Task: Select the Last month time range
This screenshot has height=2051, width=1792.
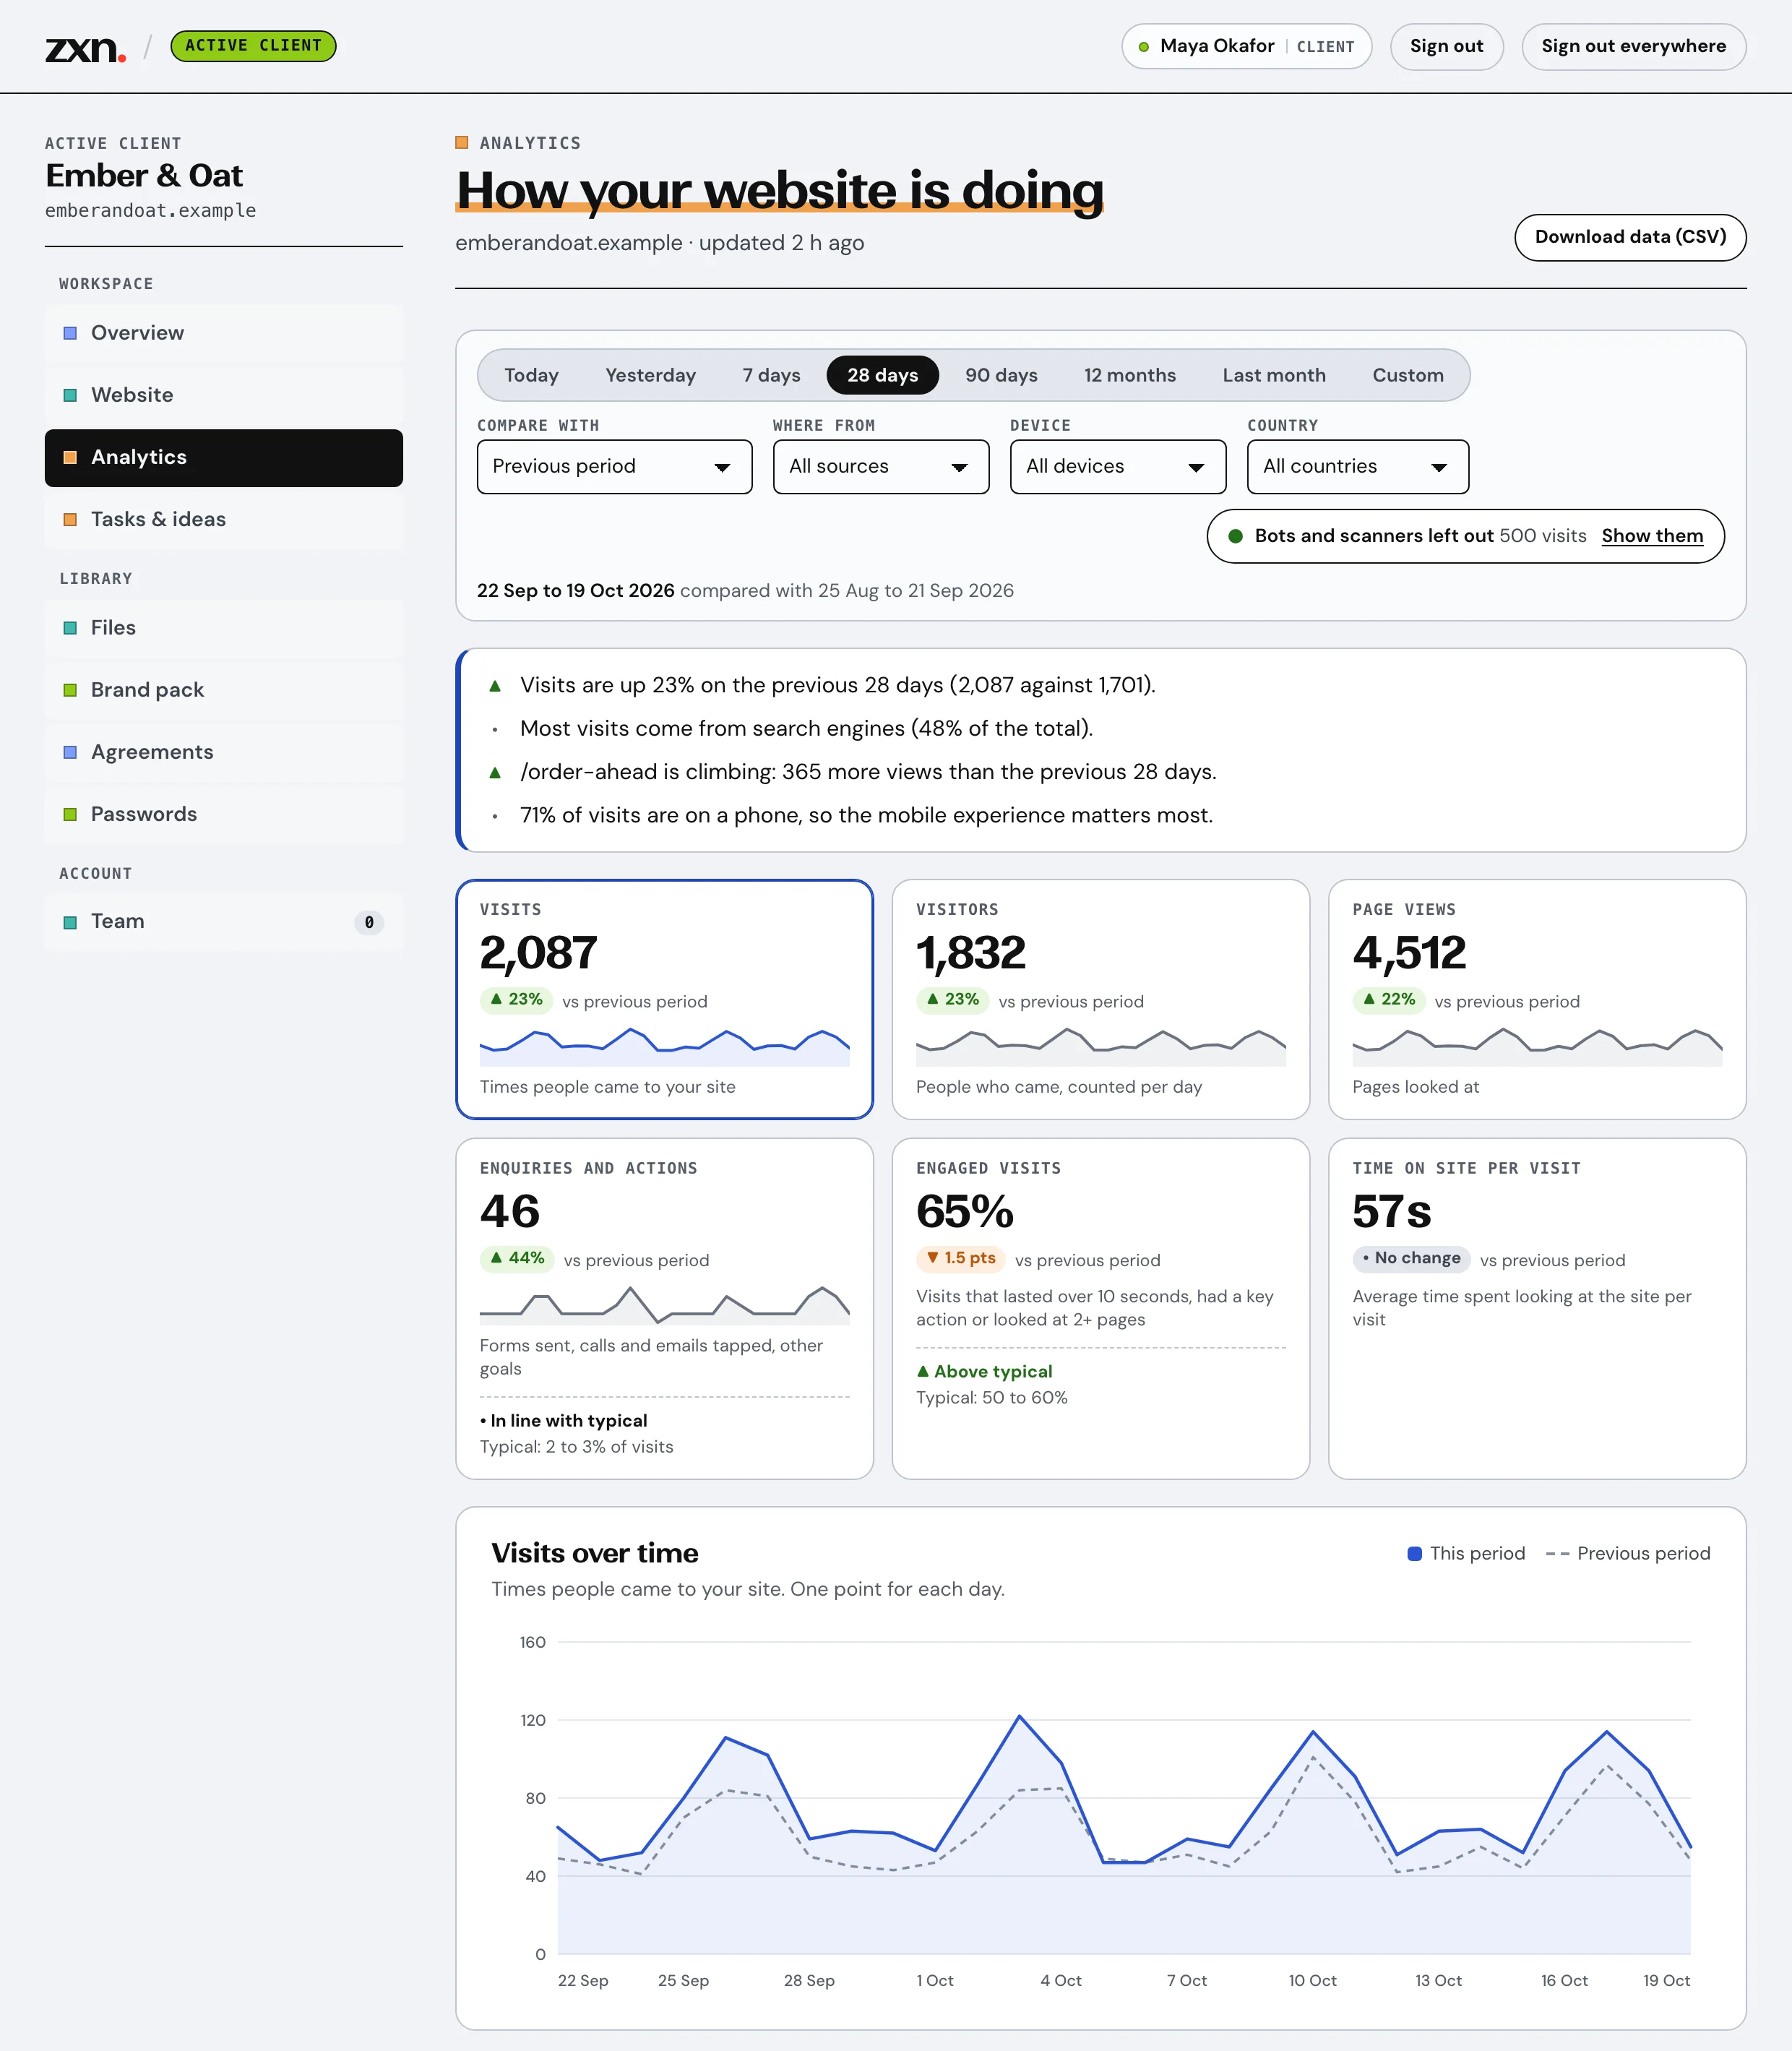Action: (x=1274, y=375)
